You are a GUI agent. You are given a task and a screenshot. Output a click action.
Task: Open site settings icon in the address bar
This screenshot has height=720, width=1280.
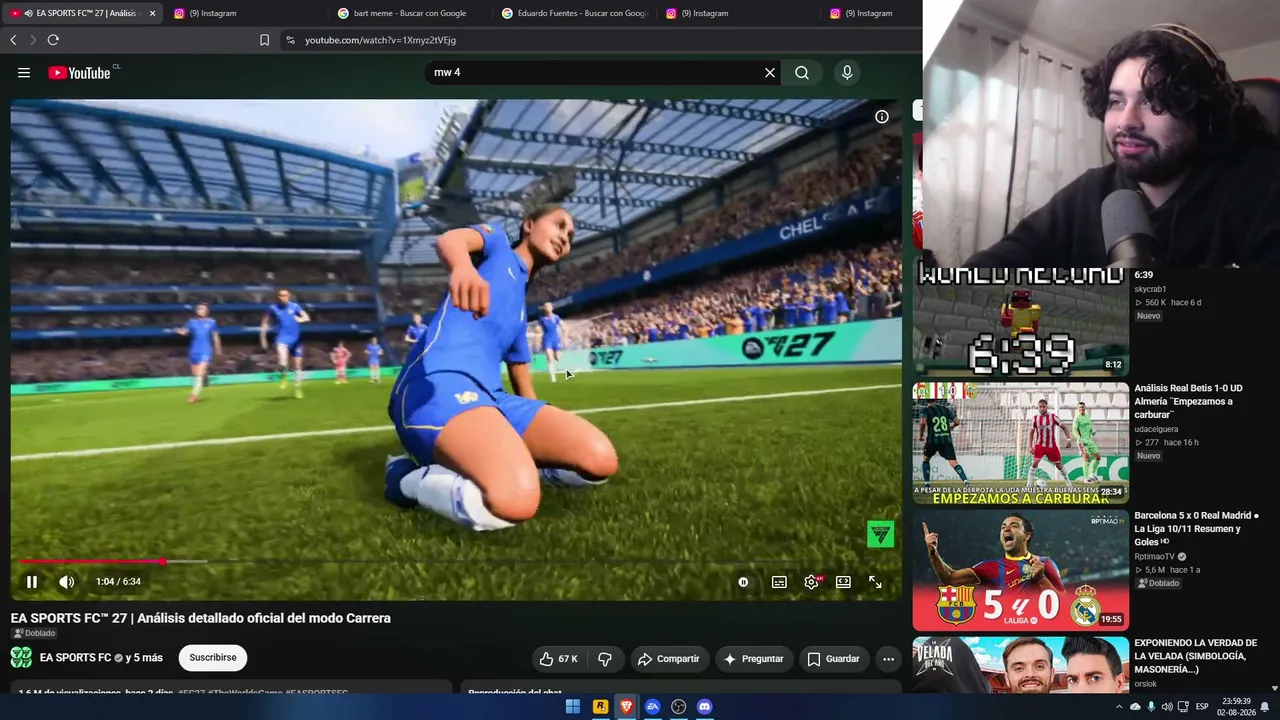(290, 40)
